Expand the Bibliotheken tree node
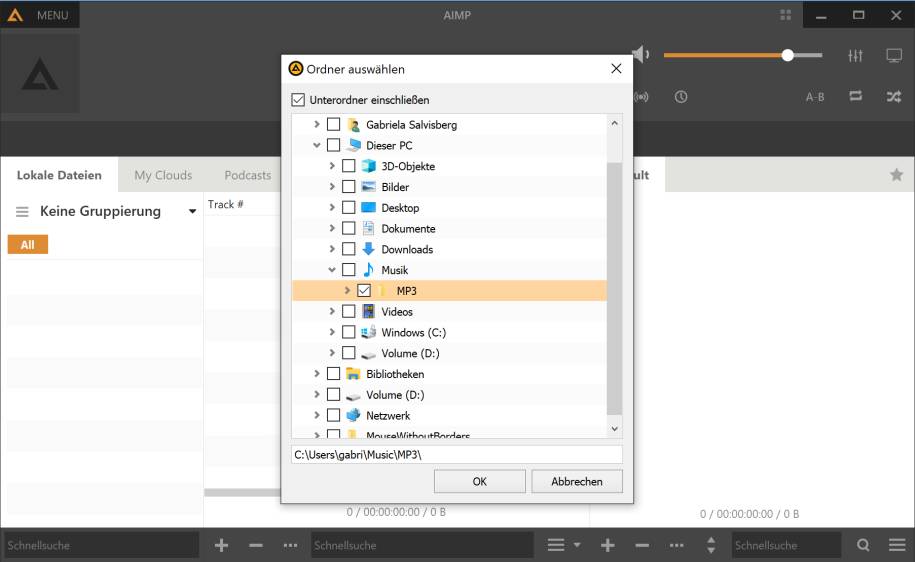The height and width of the screenshot is (562, 915). click(317, 374)
